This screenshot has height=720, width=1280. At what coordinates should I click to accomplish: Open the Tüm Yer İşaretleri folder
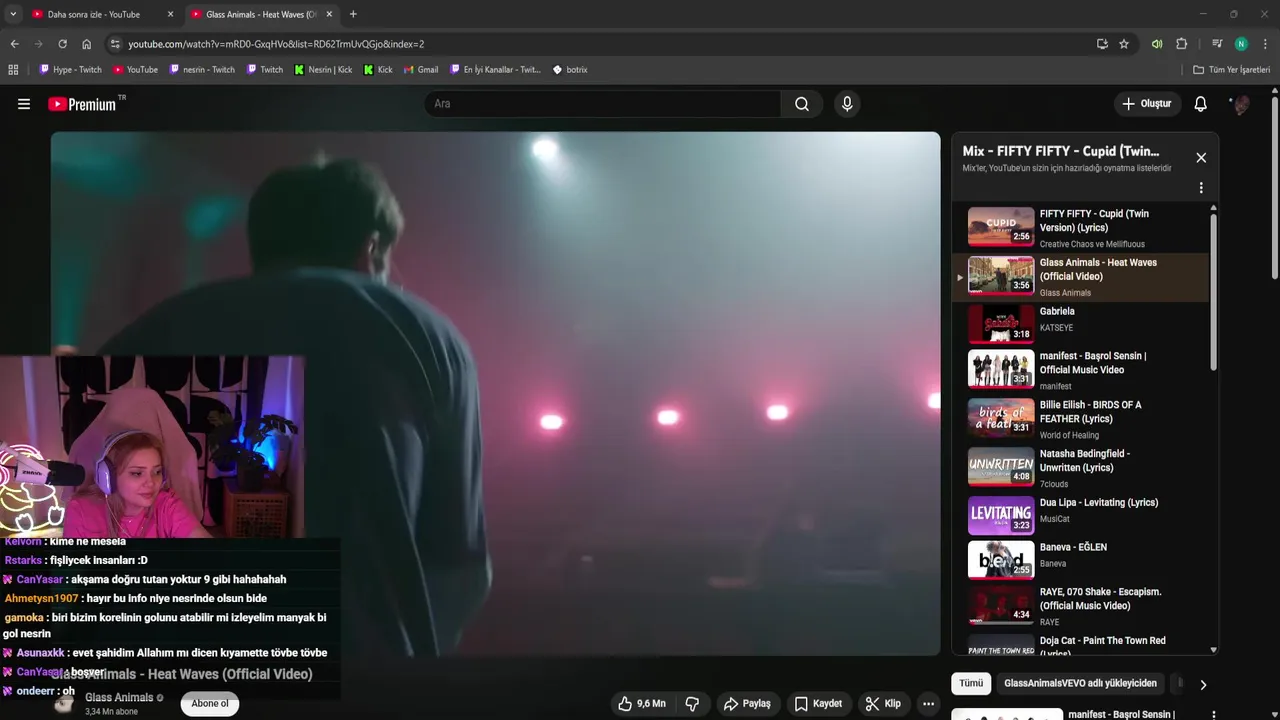1232,70
